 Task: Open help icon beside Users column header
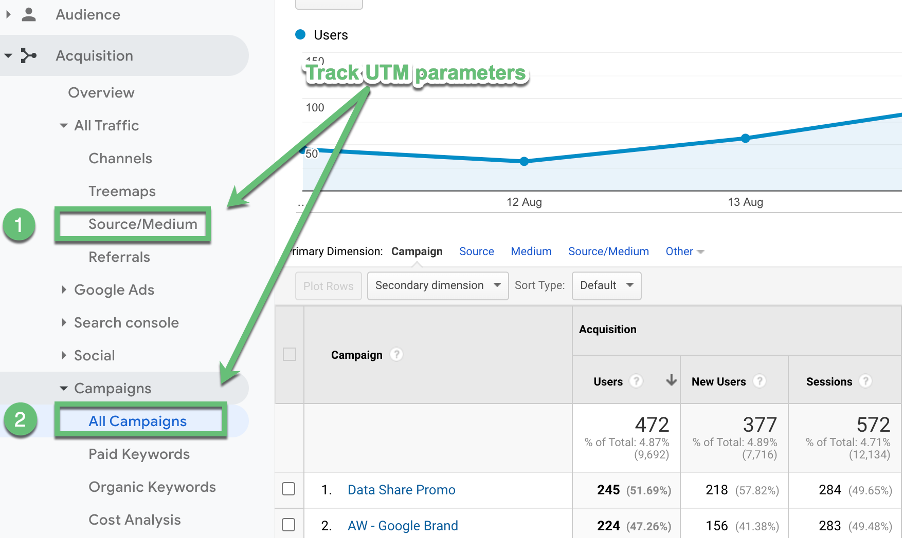pyautogui.click(x=636, y=381)
